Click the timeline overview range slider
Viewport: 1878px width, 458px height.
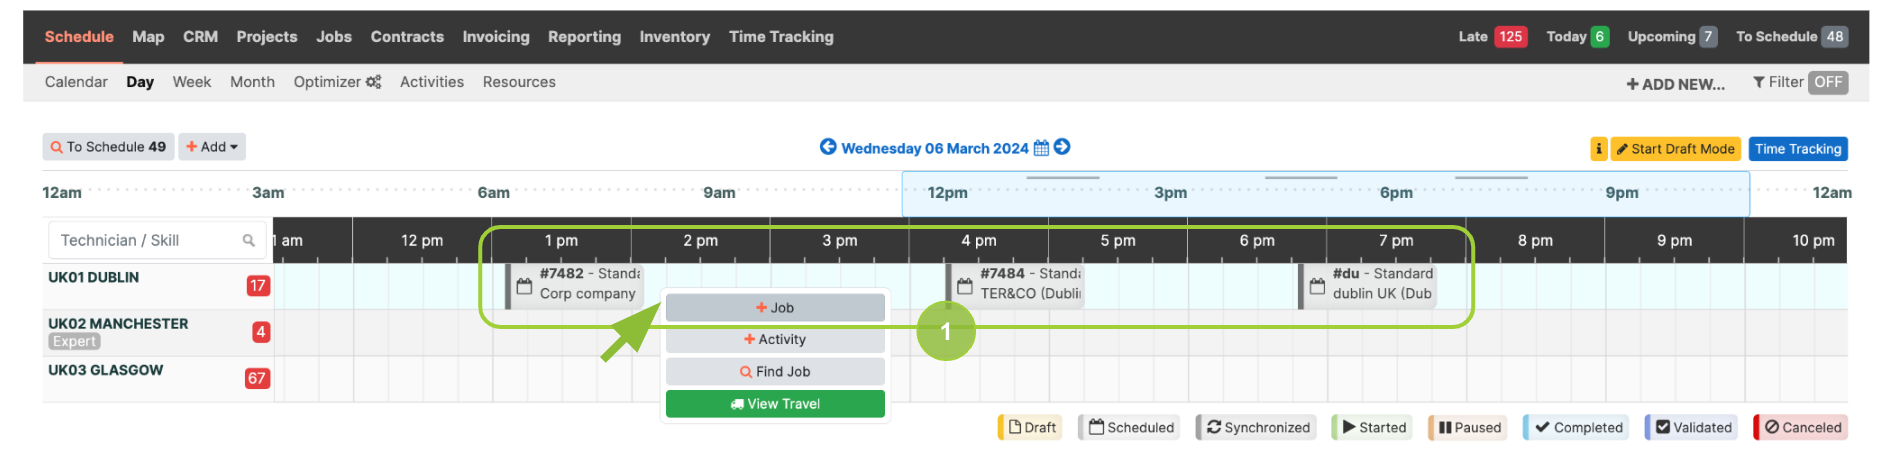coord(1326,194)
